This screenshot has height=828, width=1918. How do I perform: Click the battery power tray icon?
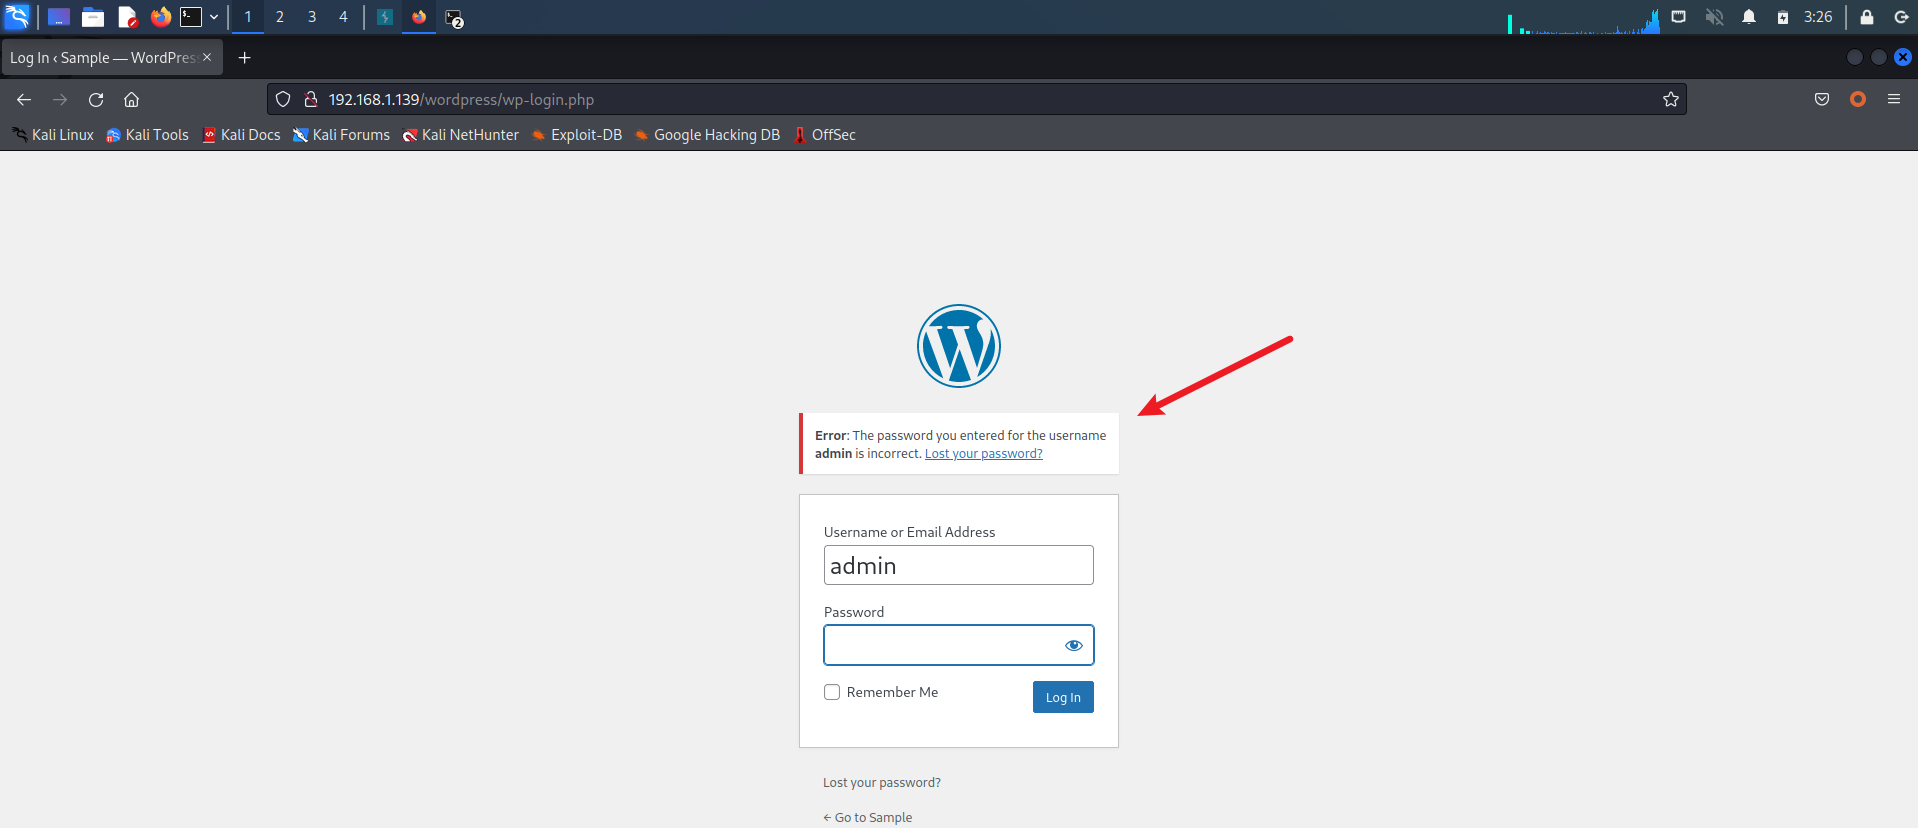[x=1783, y=17]
